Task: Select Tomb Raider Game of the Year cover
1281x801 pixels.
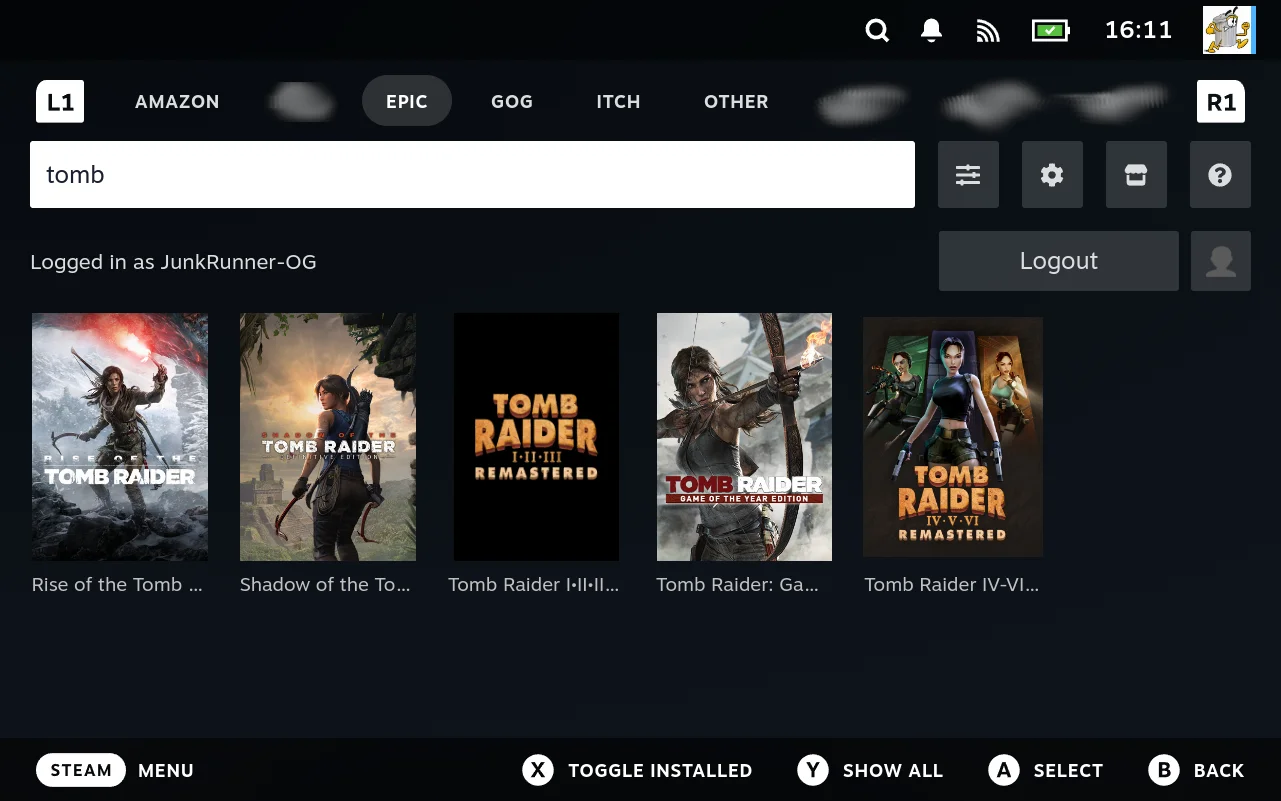Action: pyautogui.click(x=744, y=437)
